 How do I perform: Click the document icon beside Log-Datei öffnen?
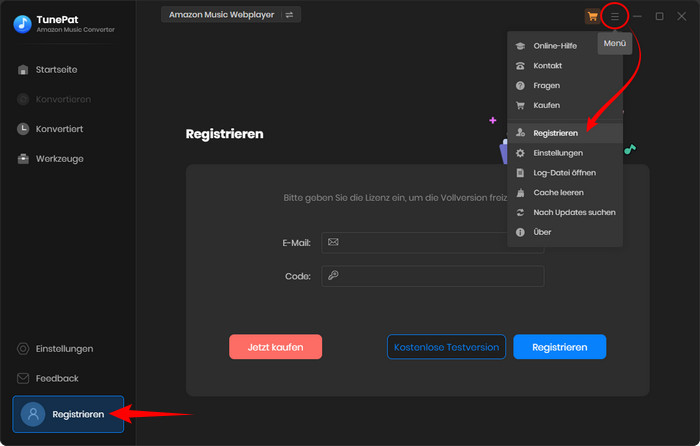click(x=520, y=173)
